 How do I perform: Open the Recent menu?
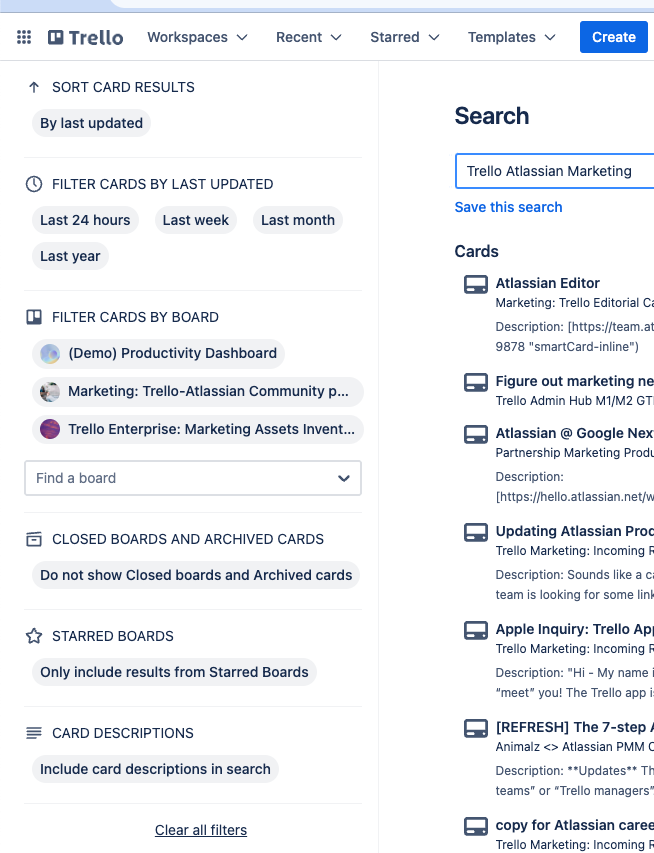point(308,37)
